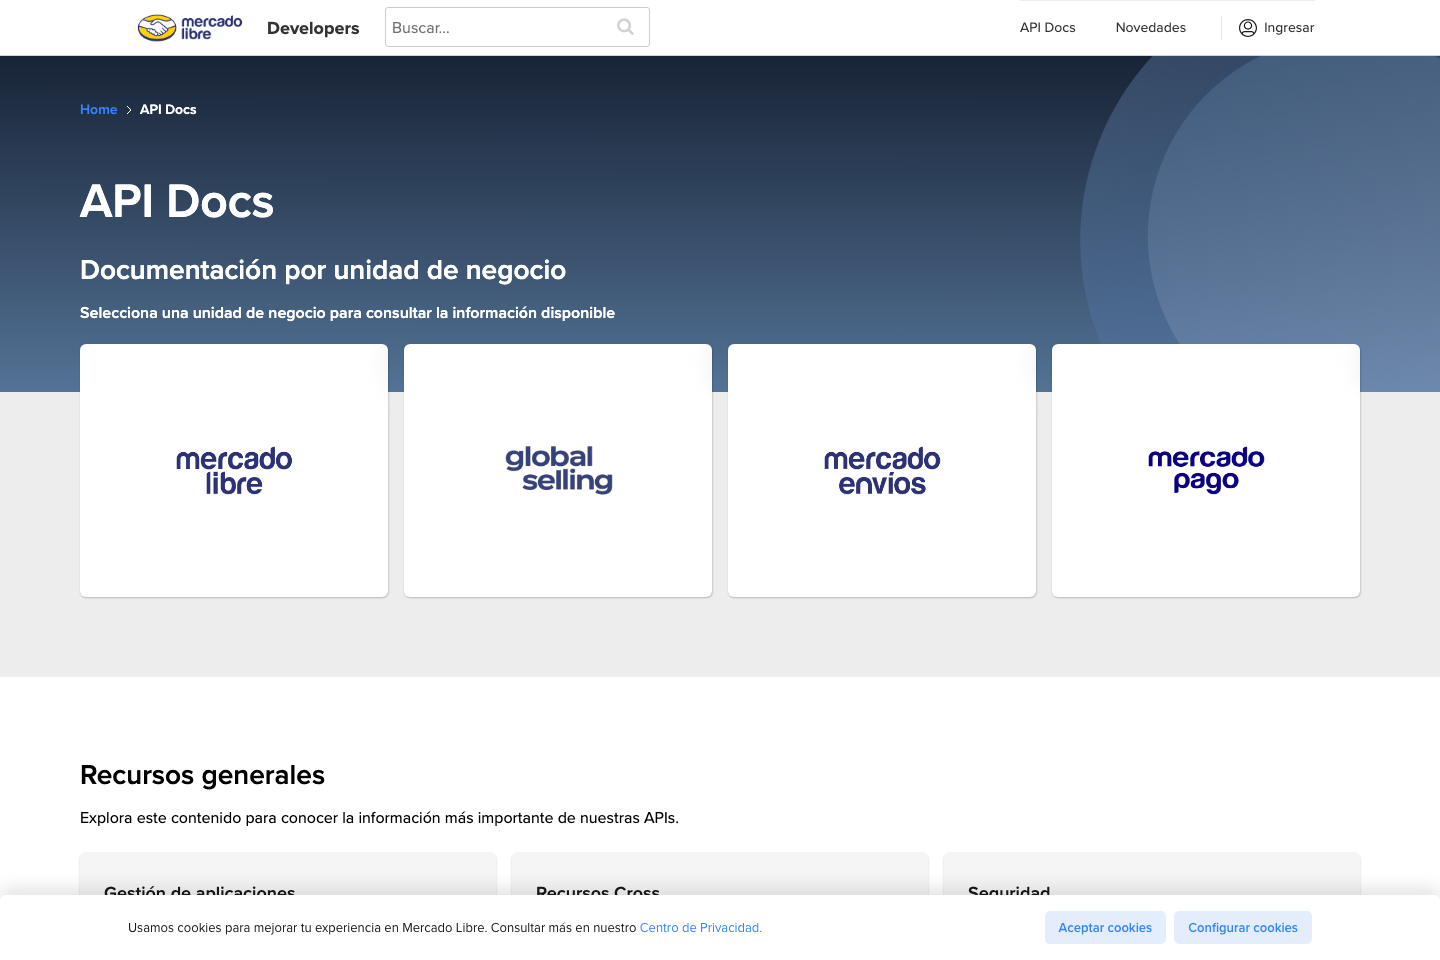Open cookie settings via Configurar cookies

(x=1243, y=927)
